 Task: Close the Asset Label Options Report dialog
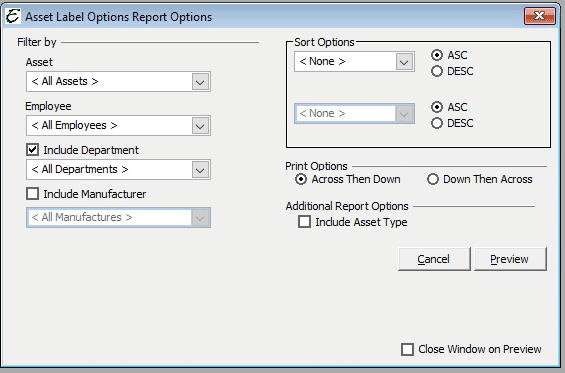click(539, 16)
